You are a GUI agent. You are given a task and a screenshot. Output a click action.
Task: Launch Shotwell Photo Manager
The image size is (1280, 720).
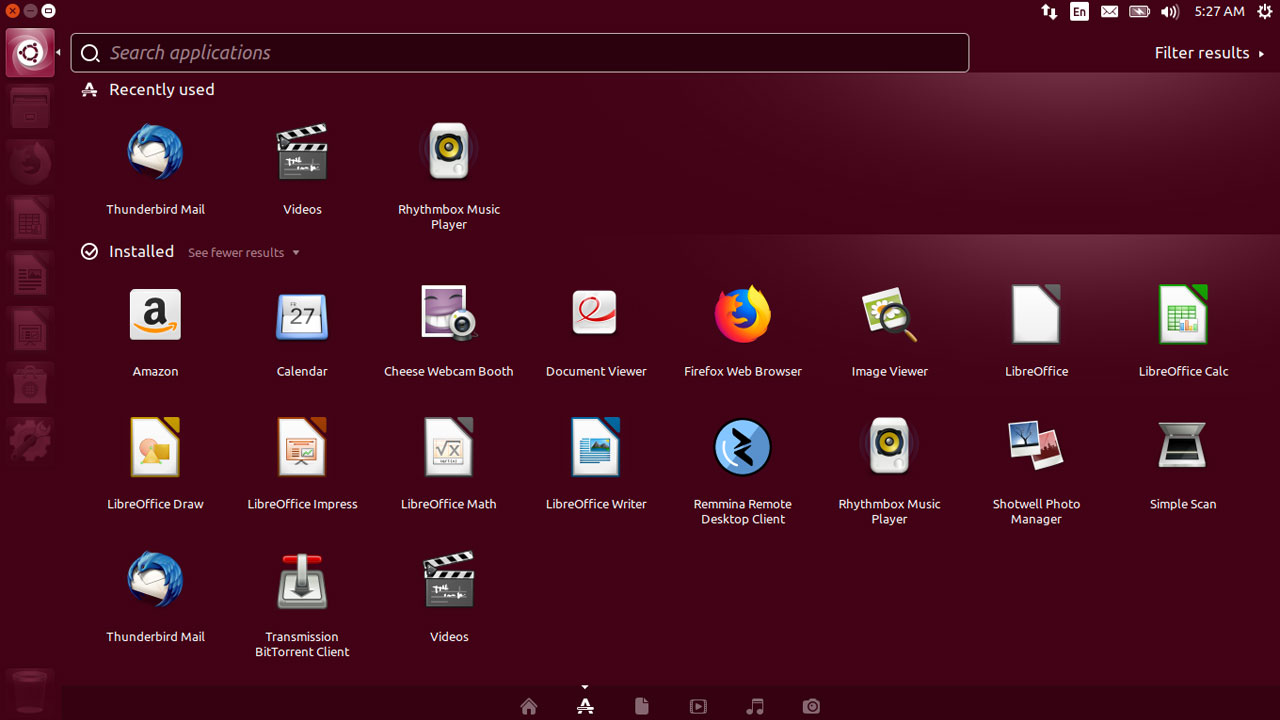point(1036,447)
